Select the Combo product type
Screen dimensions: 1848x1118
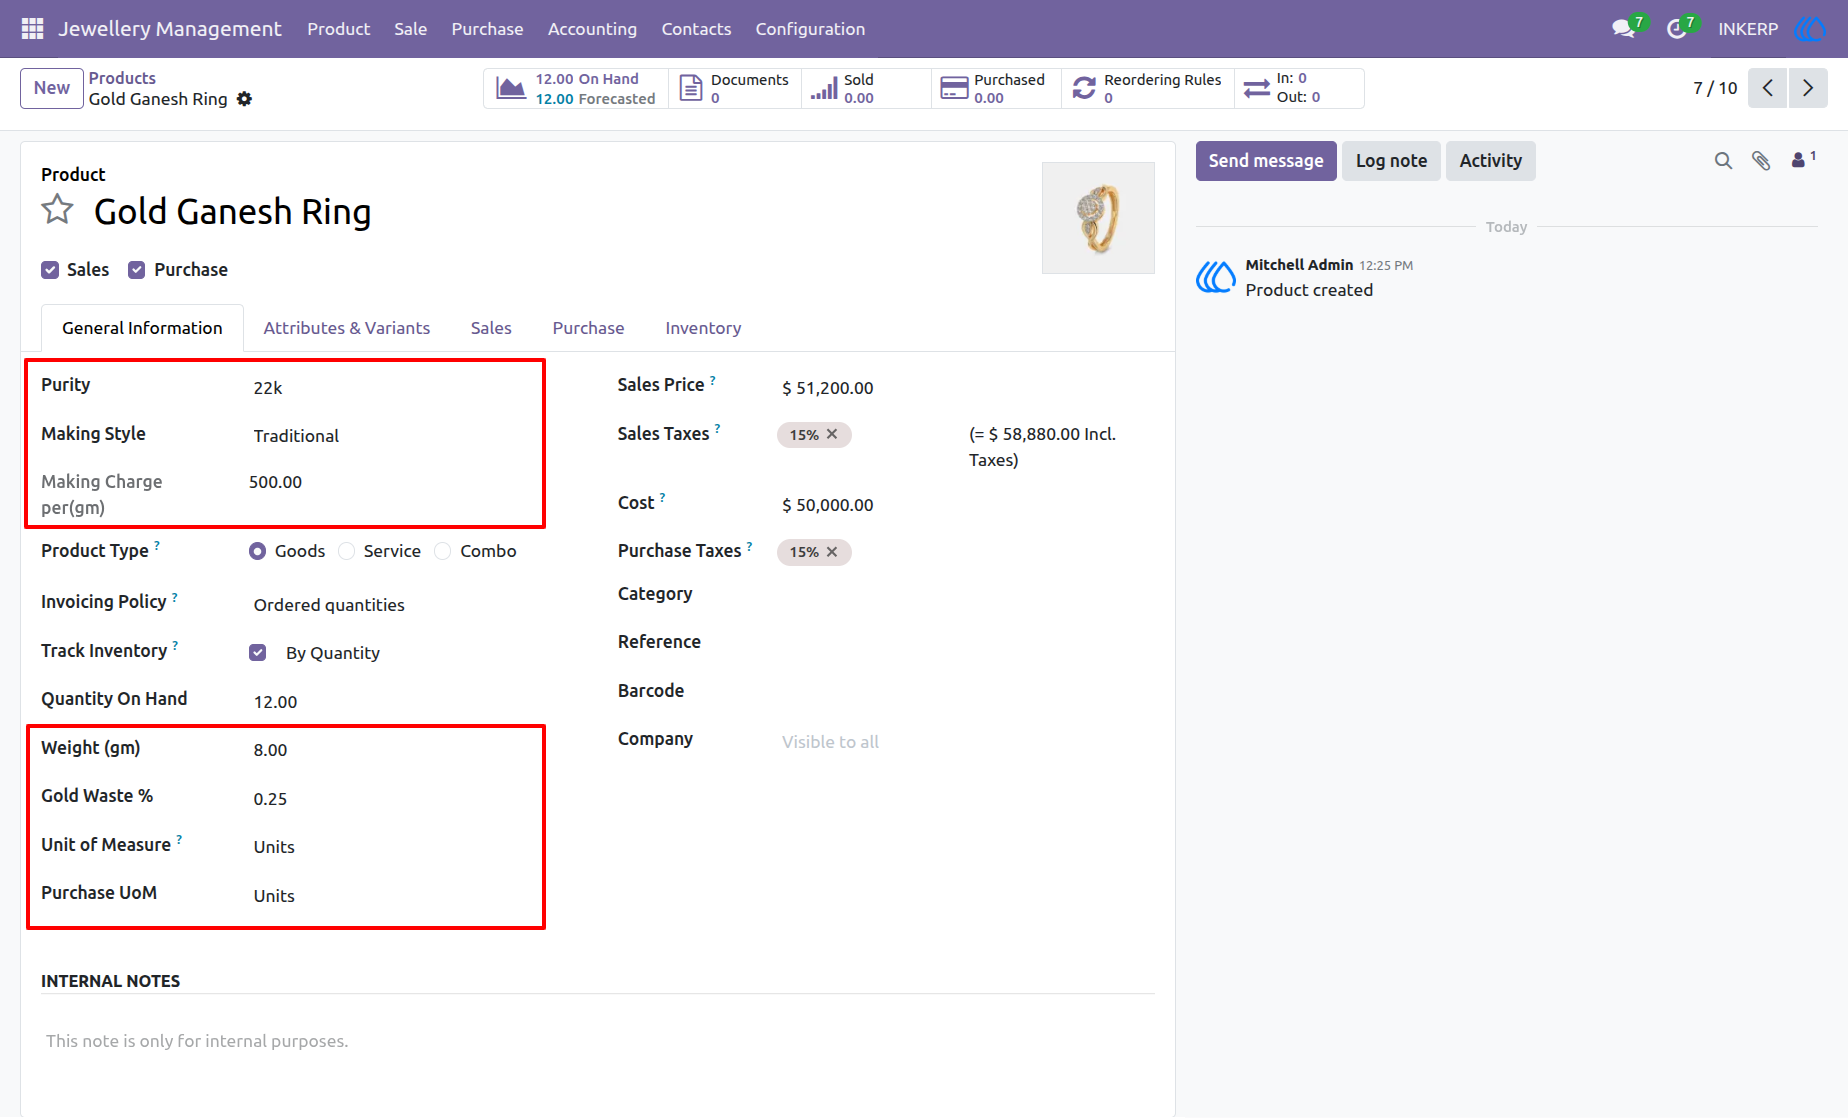pyautogui.click(x=443, y=551)
